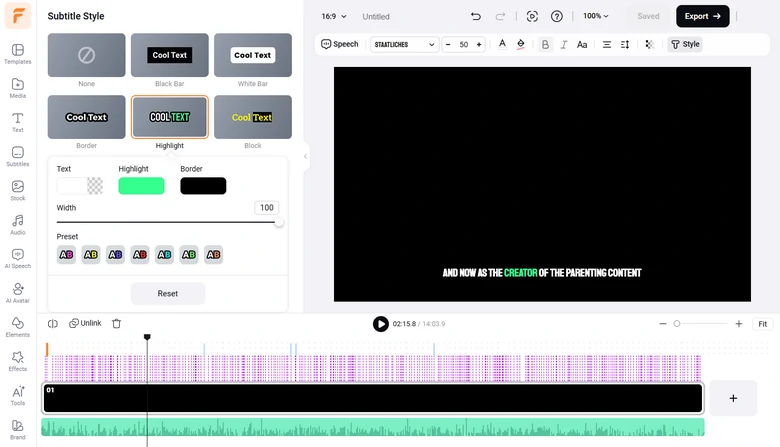This screenshot has height=447, width=780.
Task: Click the Export button
Action: point(702,16)
